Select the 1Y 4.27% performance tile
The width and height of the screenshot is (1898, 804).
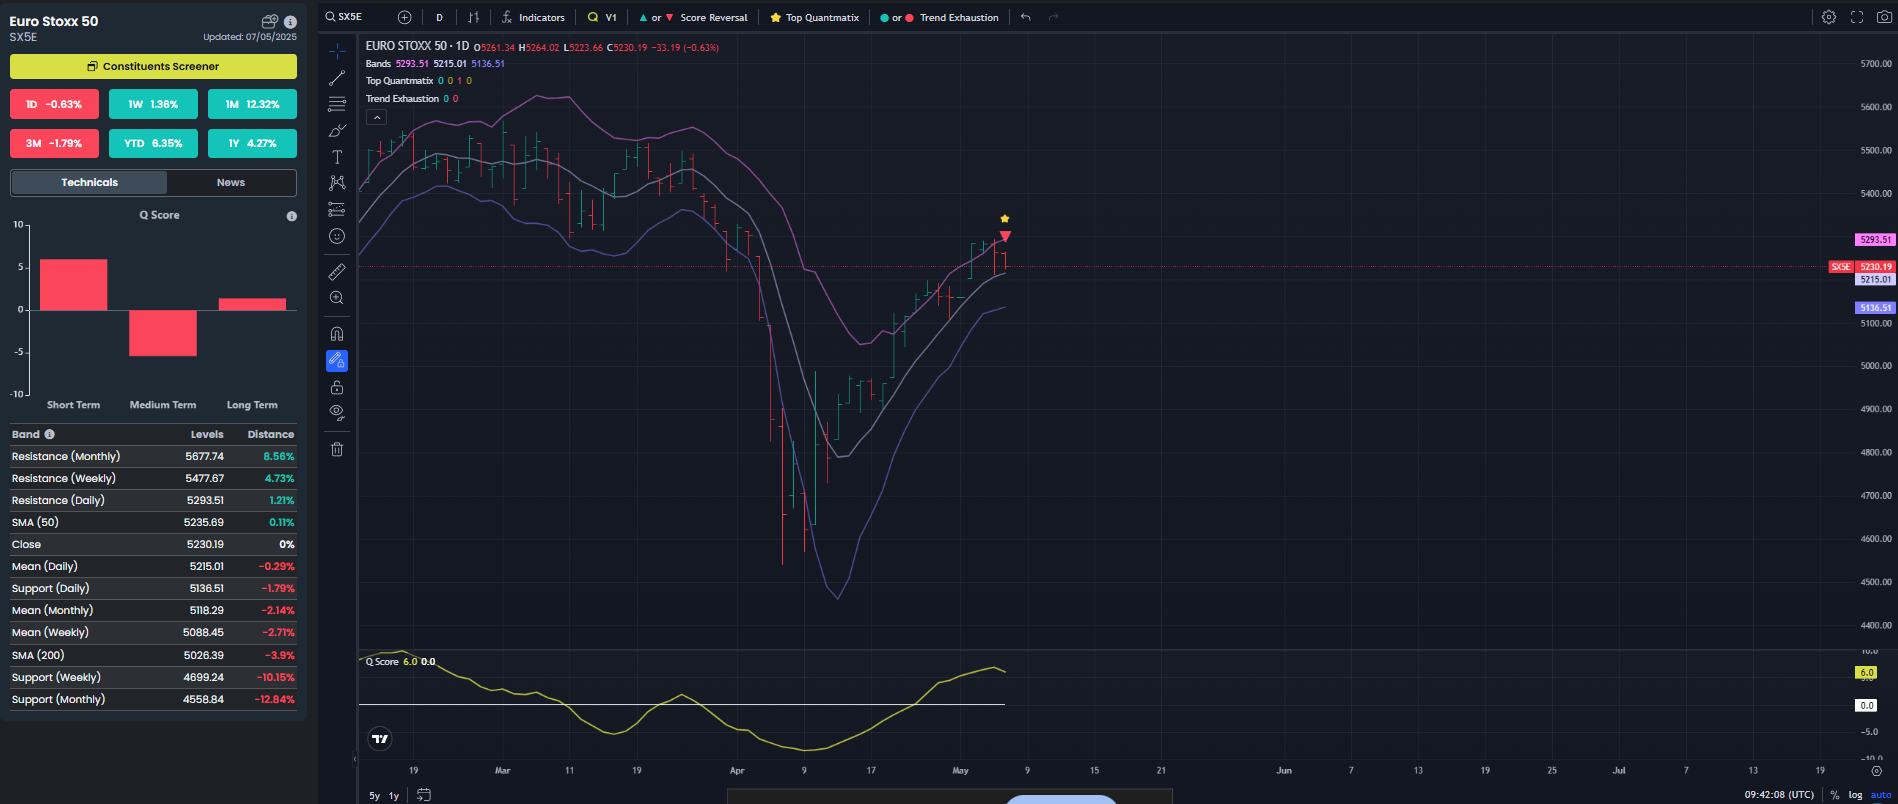click(252, 143)
